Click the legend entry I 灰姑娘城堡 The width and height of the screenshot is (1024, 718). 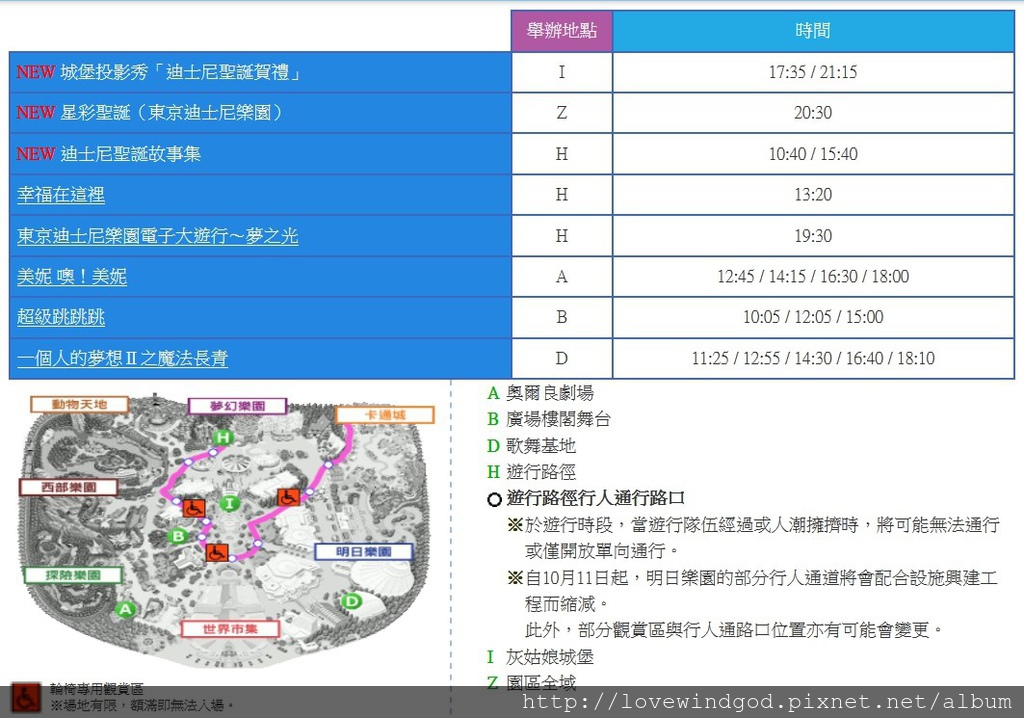(541, 657)
